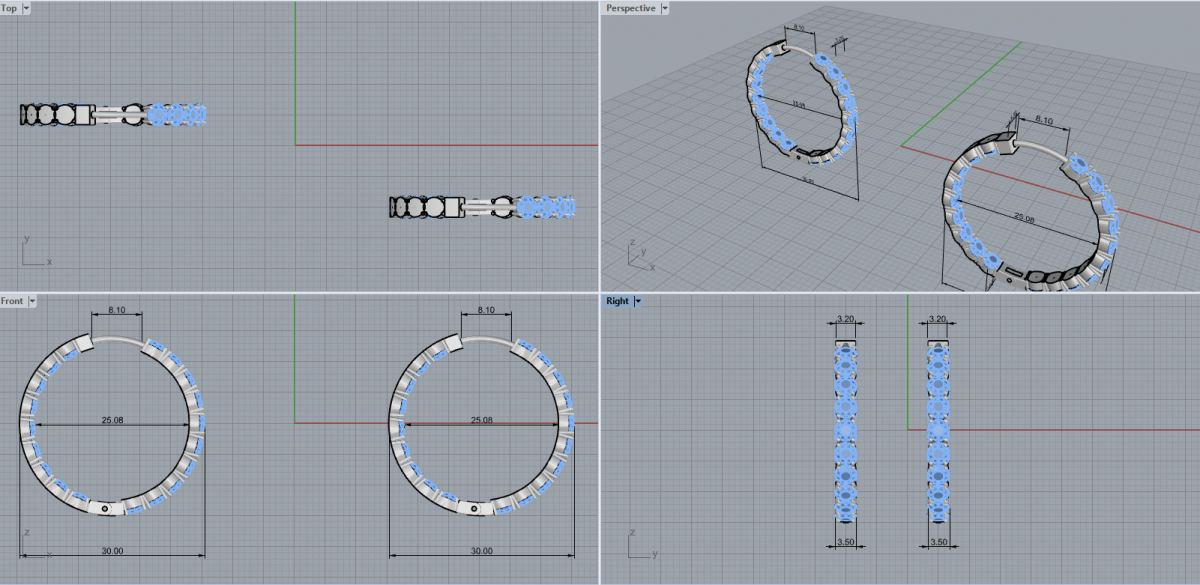Activate the Right viewport title label

(617, 301)
